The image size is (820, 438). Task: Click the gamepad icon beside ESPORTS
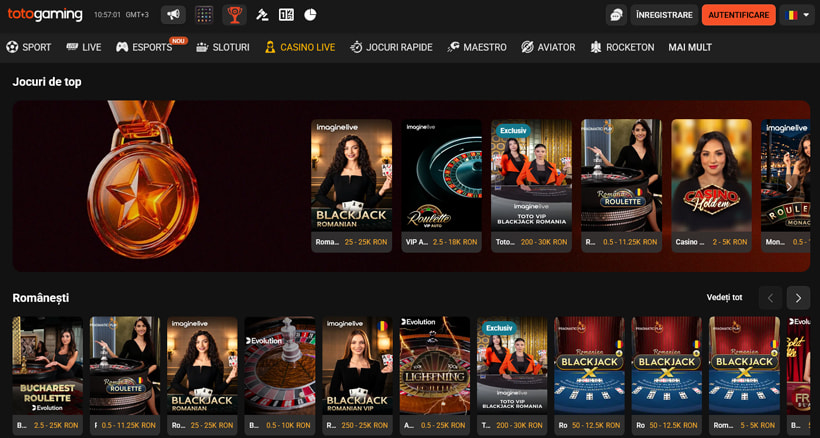[x=122, y=47]
